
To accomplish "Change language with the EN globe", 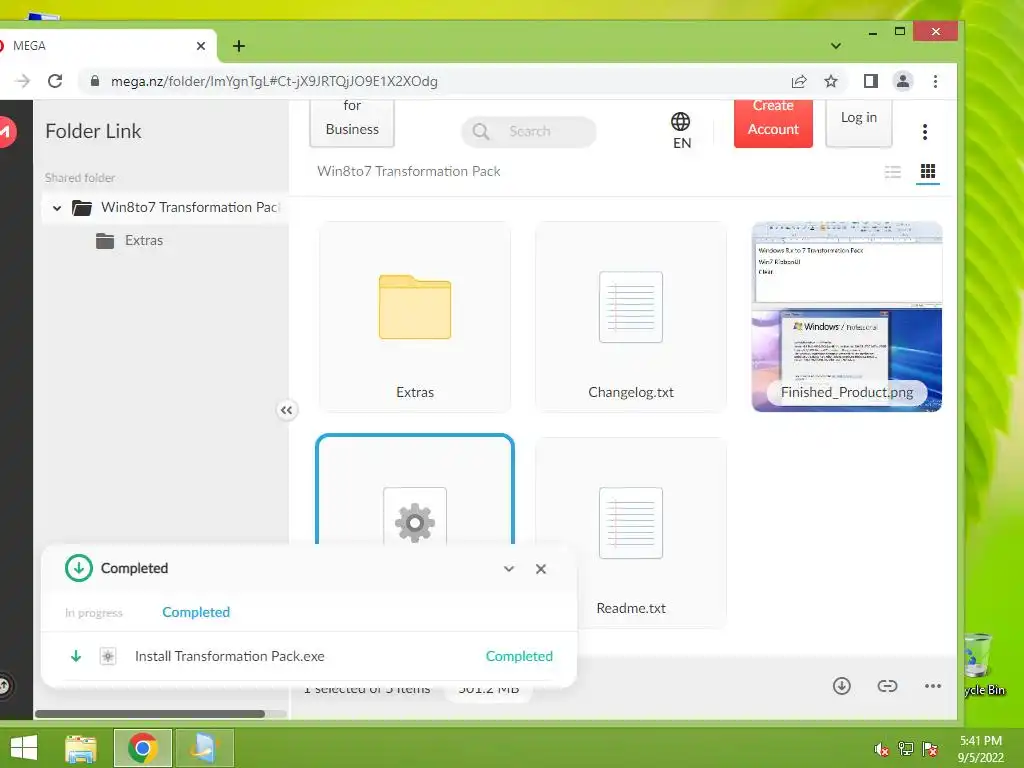I will (x=681, y=131).
